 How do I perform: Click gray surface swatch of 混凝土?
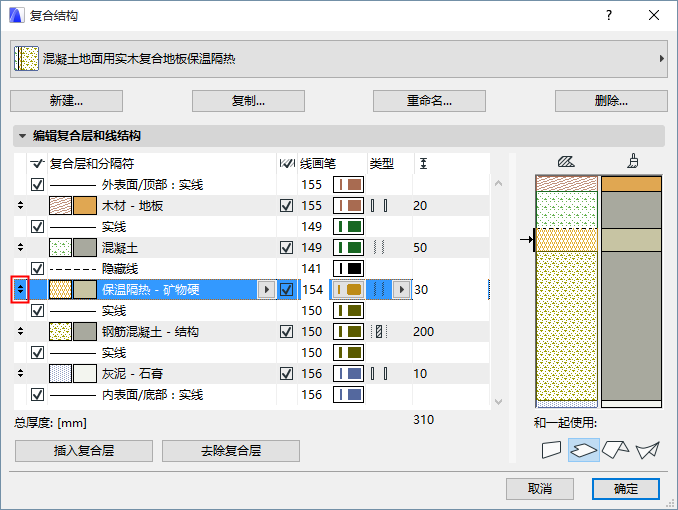click(x=85, y=247)
